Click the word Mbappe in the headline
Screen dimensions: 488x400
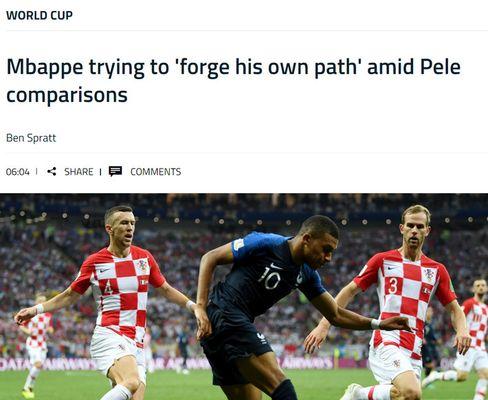(45, 67)
